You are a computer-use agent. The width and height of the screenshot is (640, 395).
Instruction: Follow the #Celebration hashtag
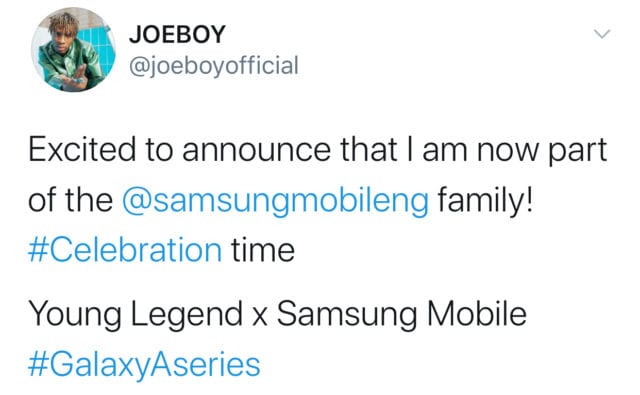(x=125, y=250)
